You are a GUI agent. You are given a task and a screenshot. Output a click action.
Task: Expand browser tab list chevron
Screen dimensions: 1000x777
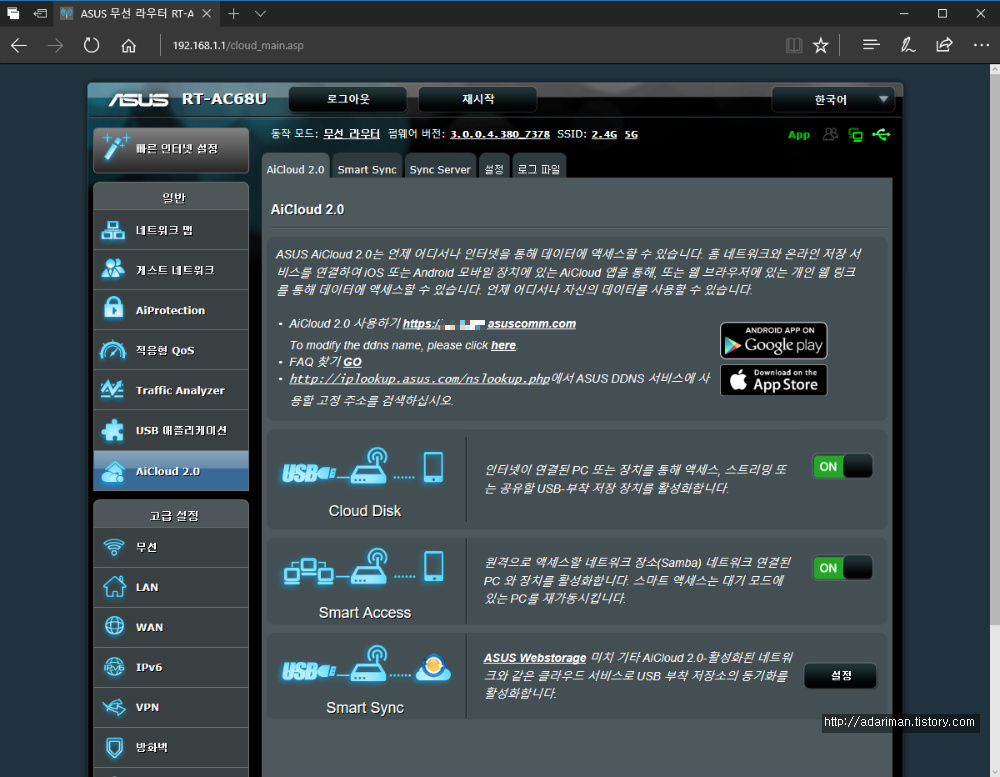[x=260, y=13]
